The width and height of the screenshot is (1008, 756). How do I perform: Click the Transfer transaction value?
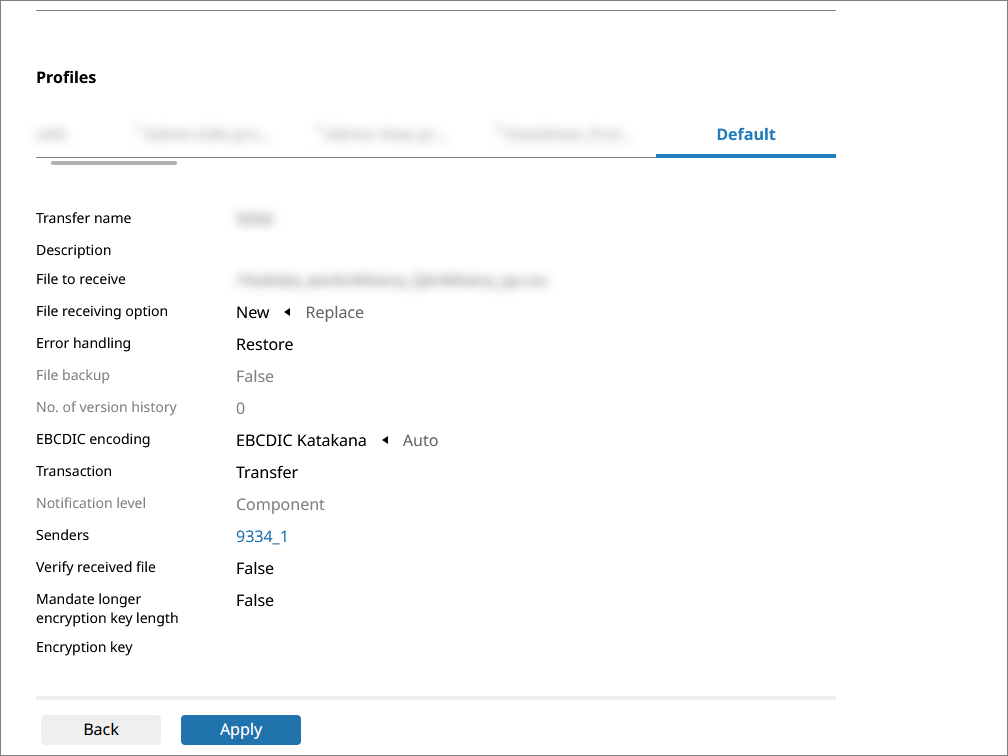[267, 473]
